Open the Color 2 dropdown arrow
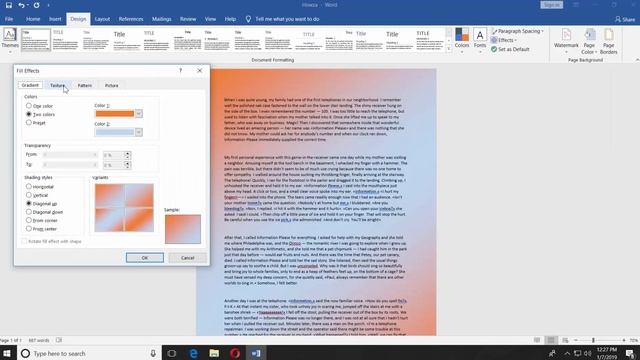The image size is (640, 360). click(x=139, y=132)
